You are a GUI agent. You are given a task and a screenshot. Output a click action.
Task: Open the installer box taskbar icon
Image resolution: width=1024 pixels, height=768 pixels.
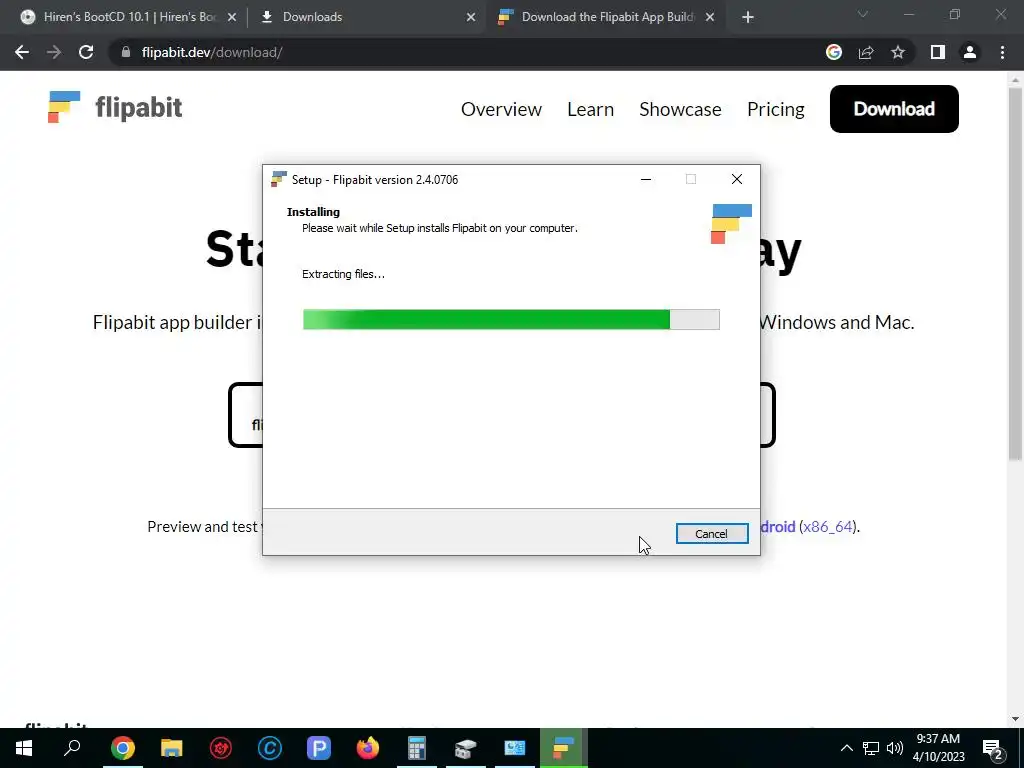point(466,748)
